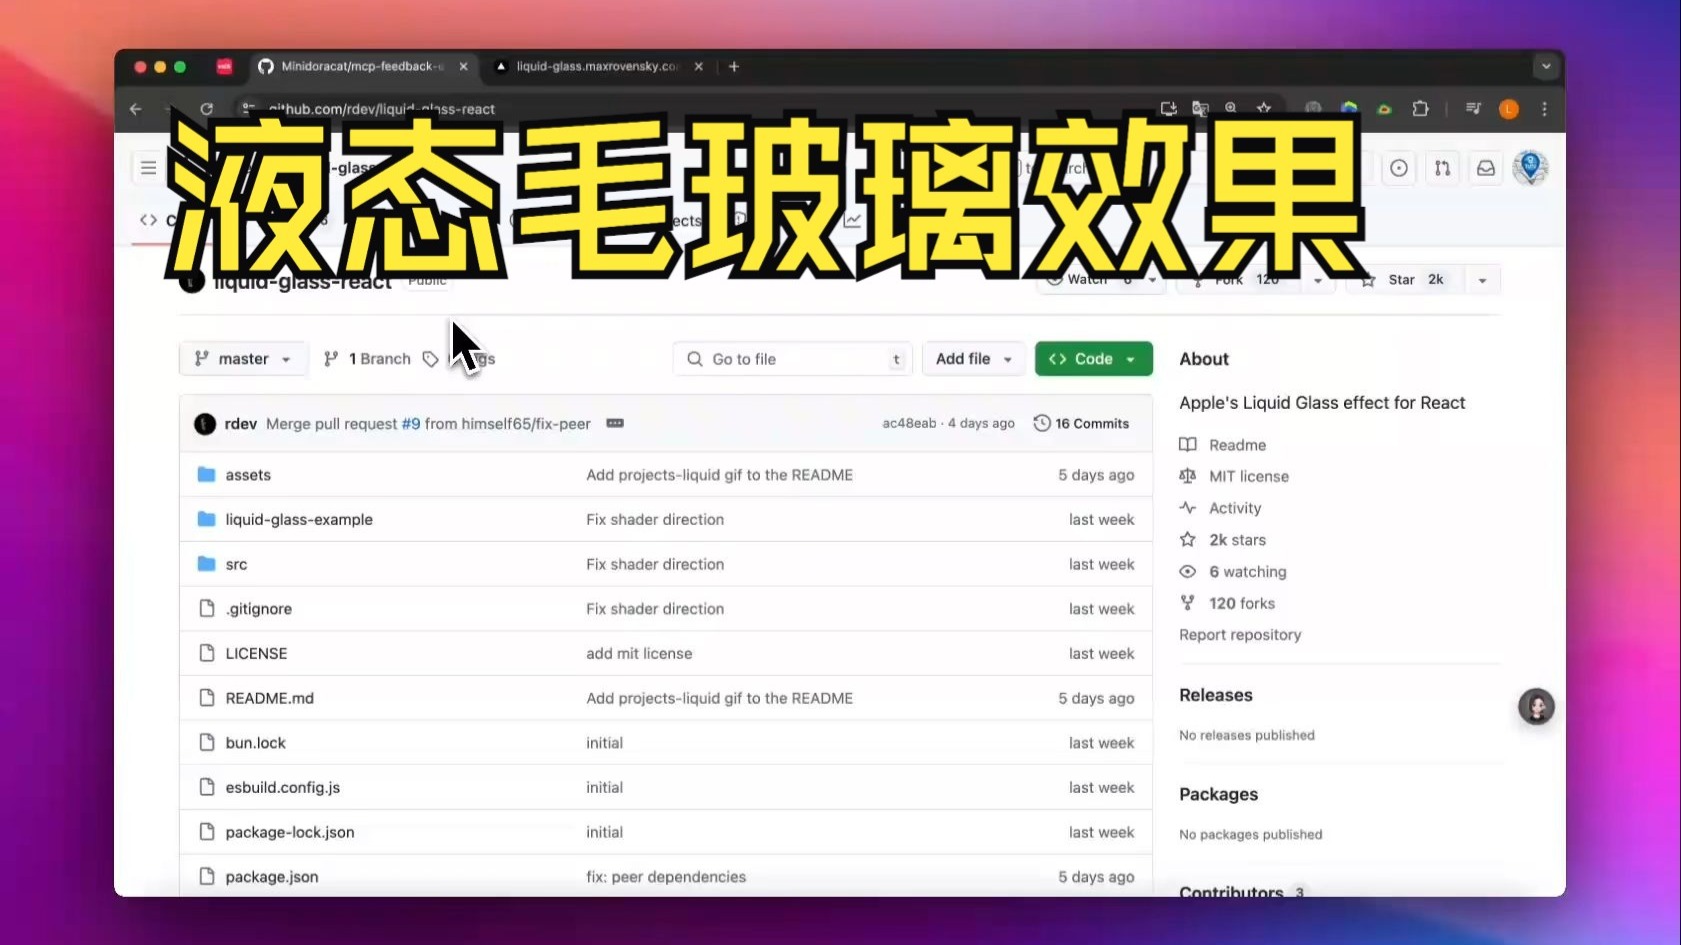Image resolution: width=1681 pixels, height=945 pixels.
Task: Open commit hash ac48eab
Action: click(909, 423)
